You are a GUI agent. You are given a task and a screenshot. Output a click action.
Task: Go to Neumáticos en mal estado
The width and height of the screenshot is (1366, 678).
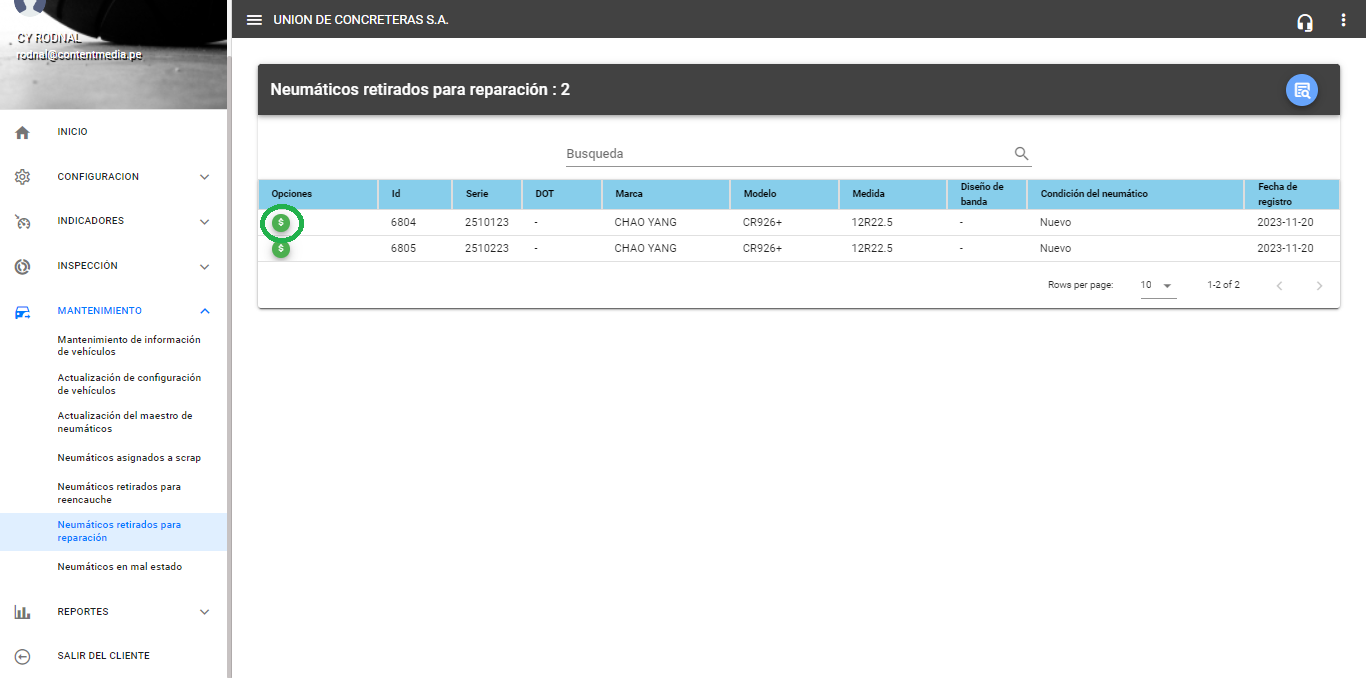click(x=119, y=567)
